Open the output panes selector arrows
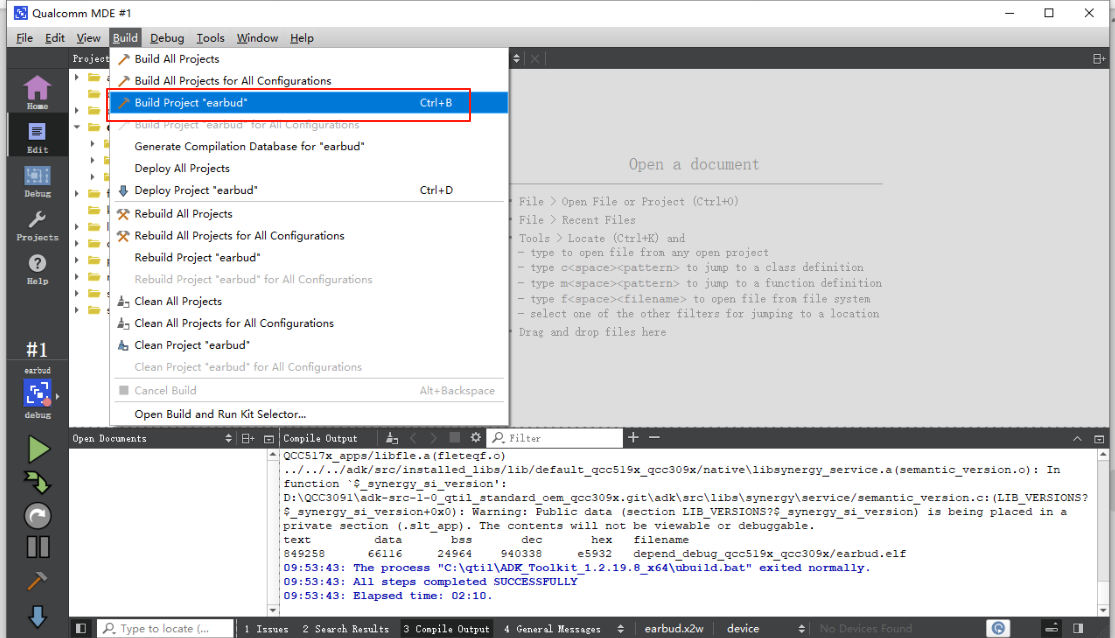Screen dimensions: 1115x638 click(621, 629)
